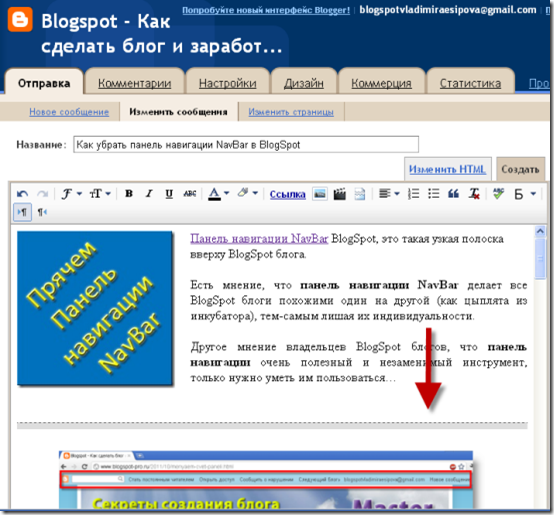Click the account email address
554x515 pixels.
click(448, 10)
